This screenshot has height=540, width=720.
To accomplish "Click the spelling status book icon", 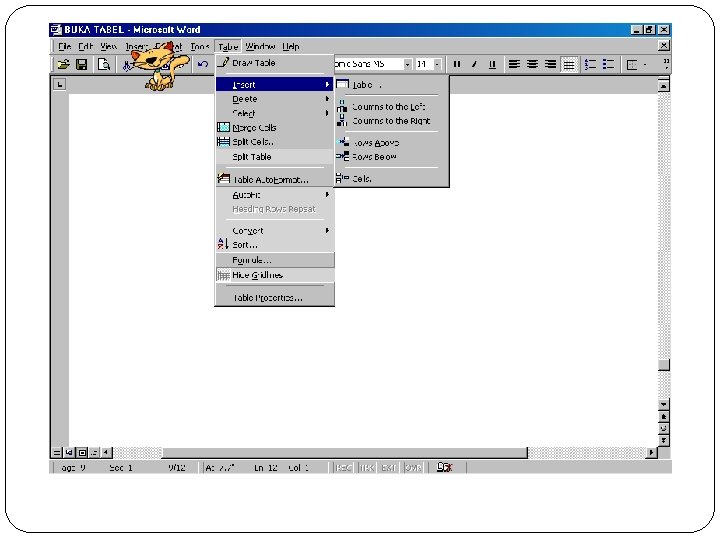I will (x=444, y=467).
